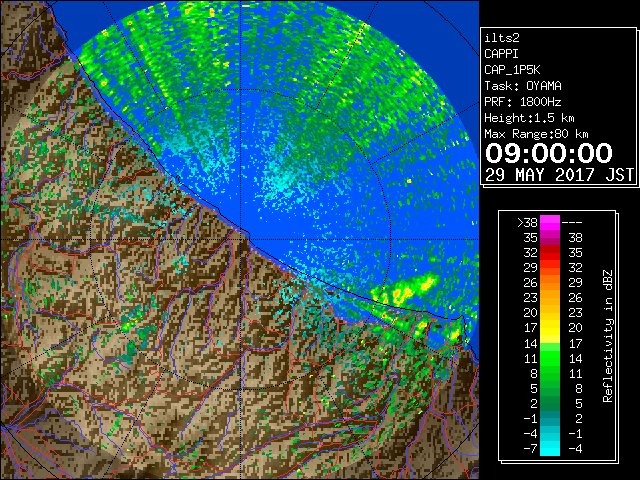
Task: Click the 'Task: OYAMA' line
Action: point(523,86)
